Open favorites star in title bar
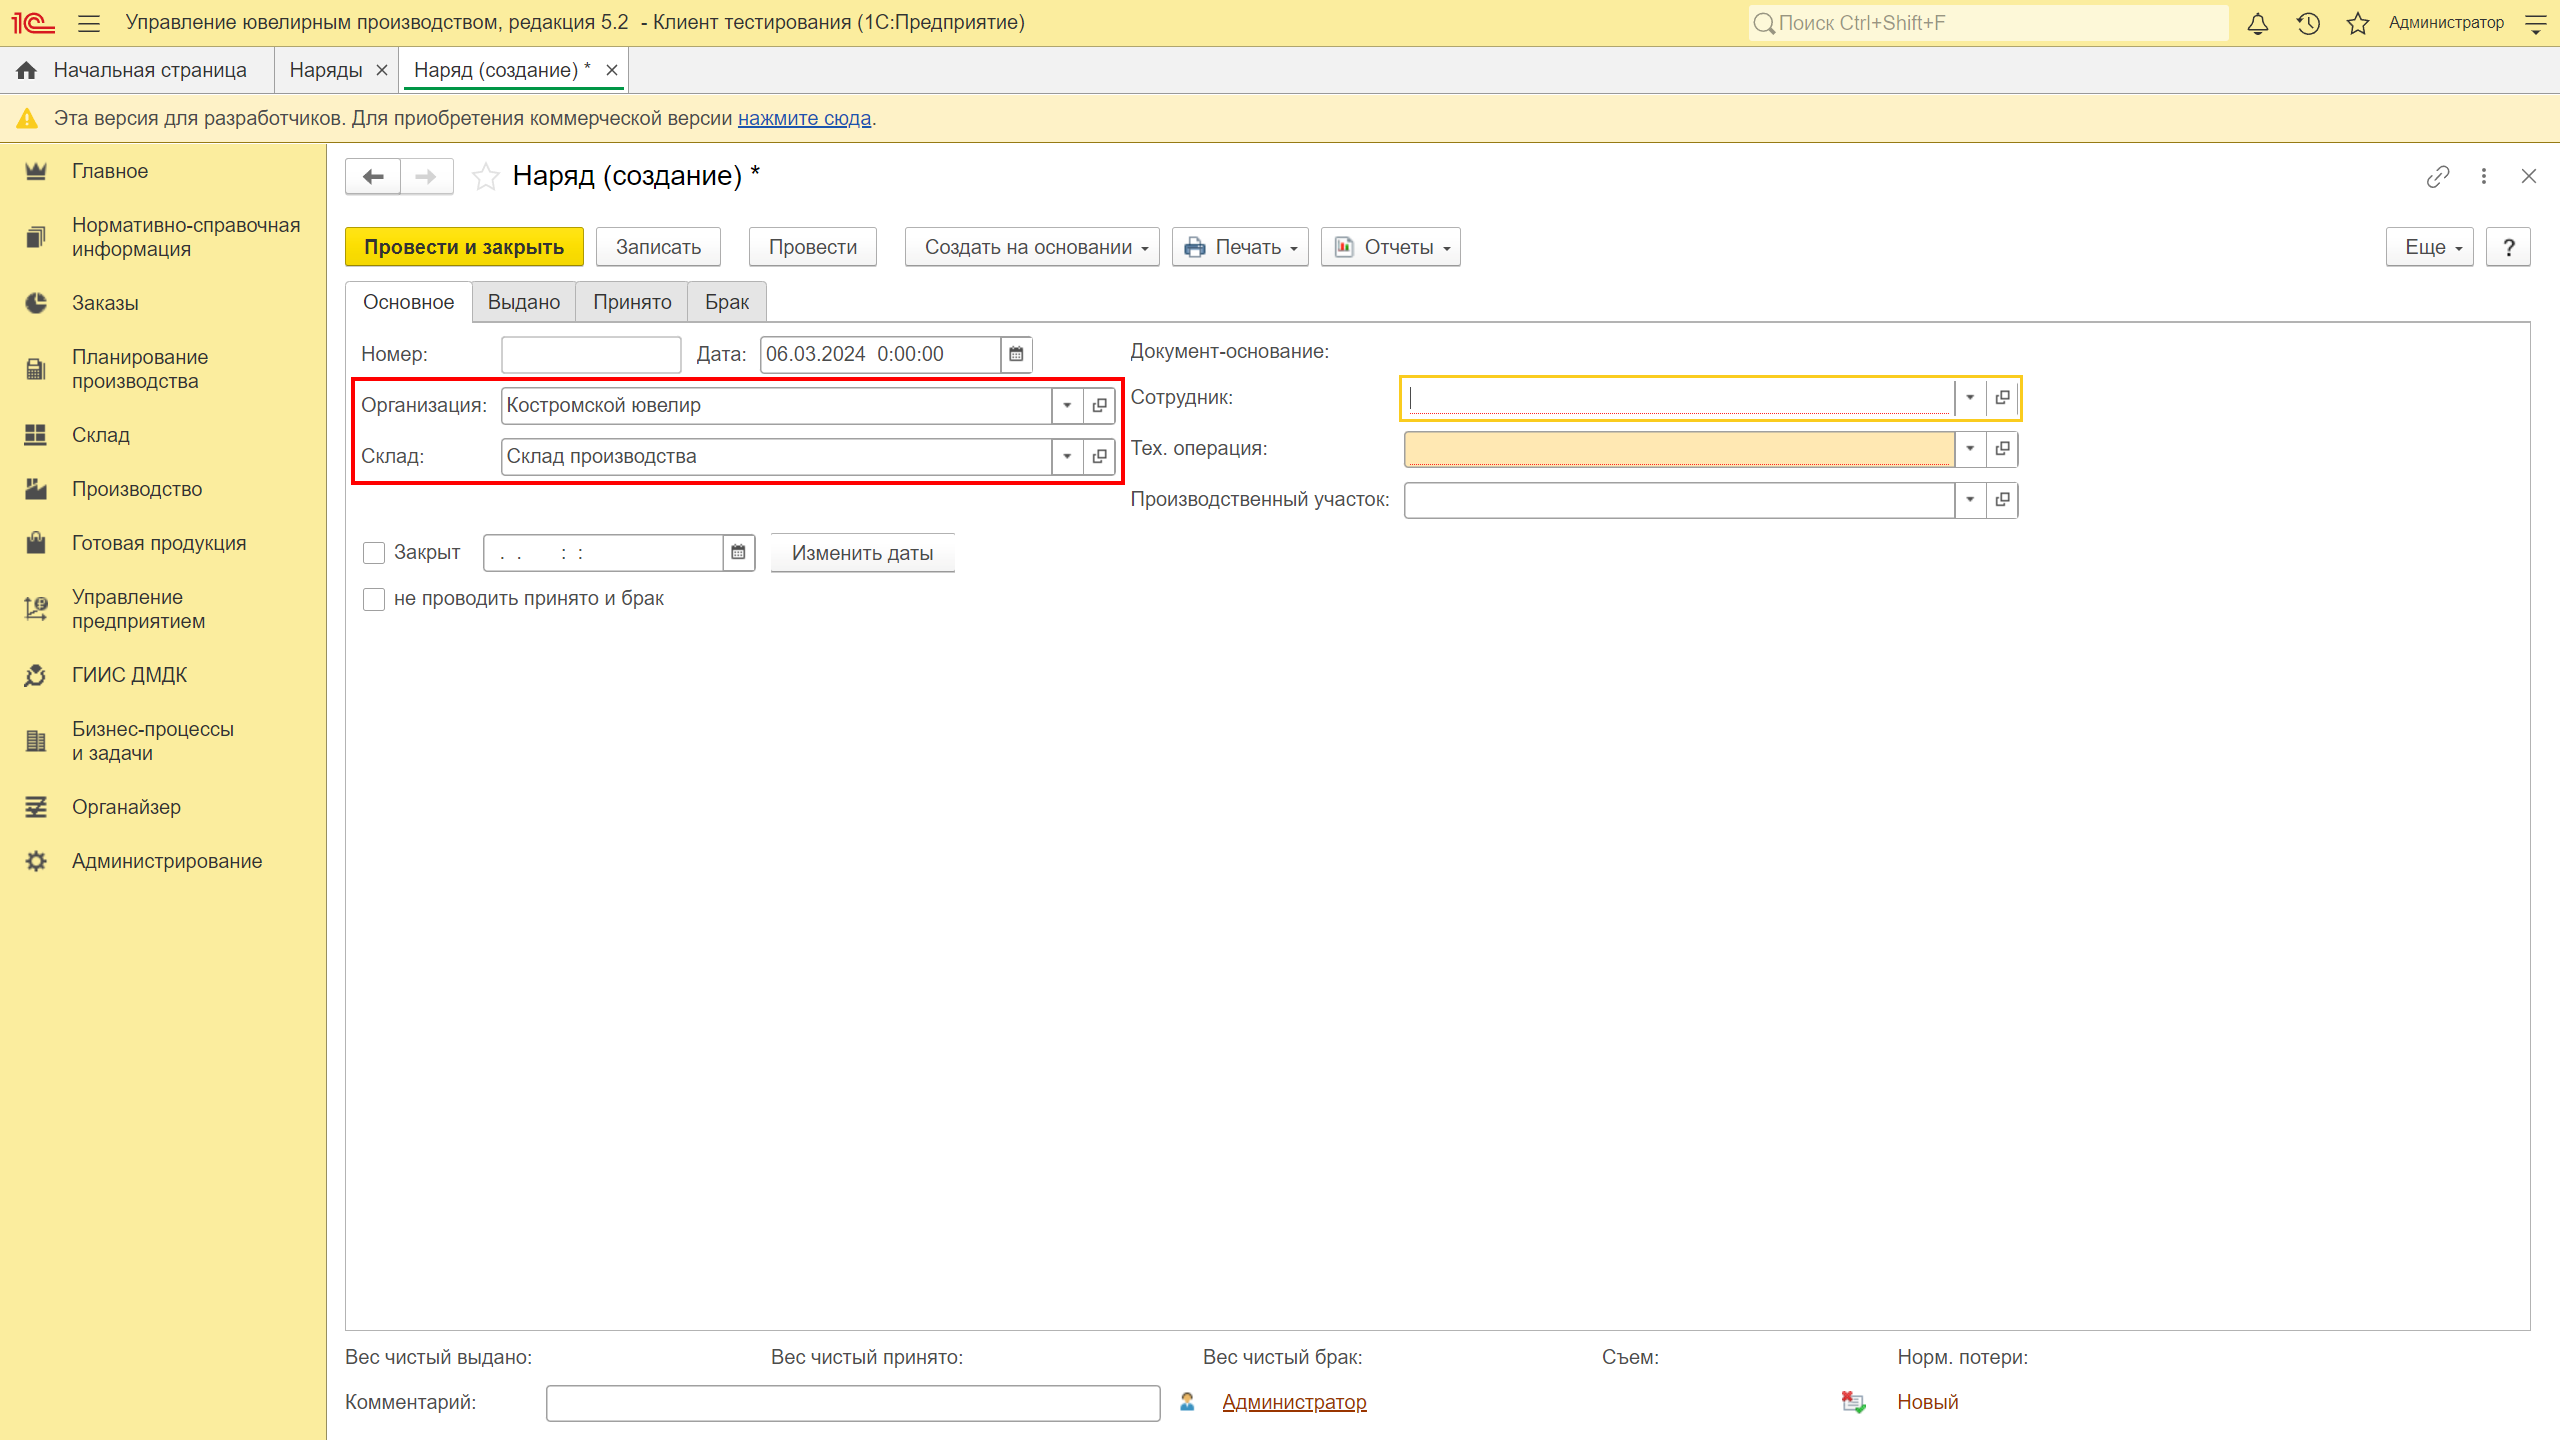 tap(2358, 23)
